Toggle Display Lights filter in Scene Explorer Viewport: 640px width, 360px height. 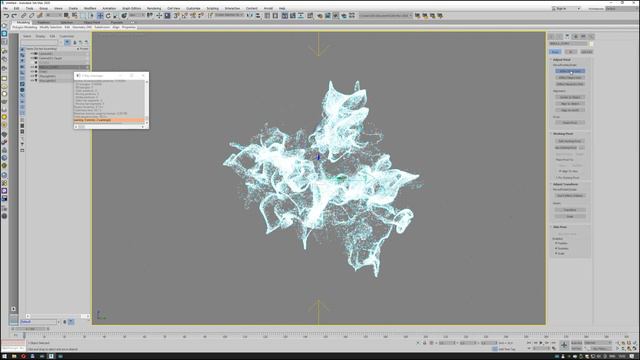click(22, 60)
